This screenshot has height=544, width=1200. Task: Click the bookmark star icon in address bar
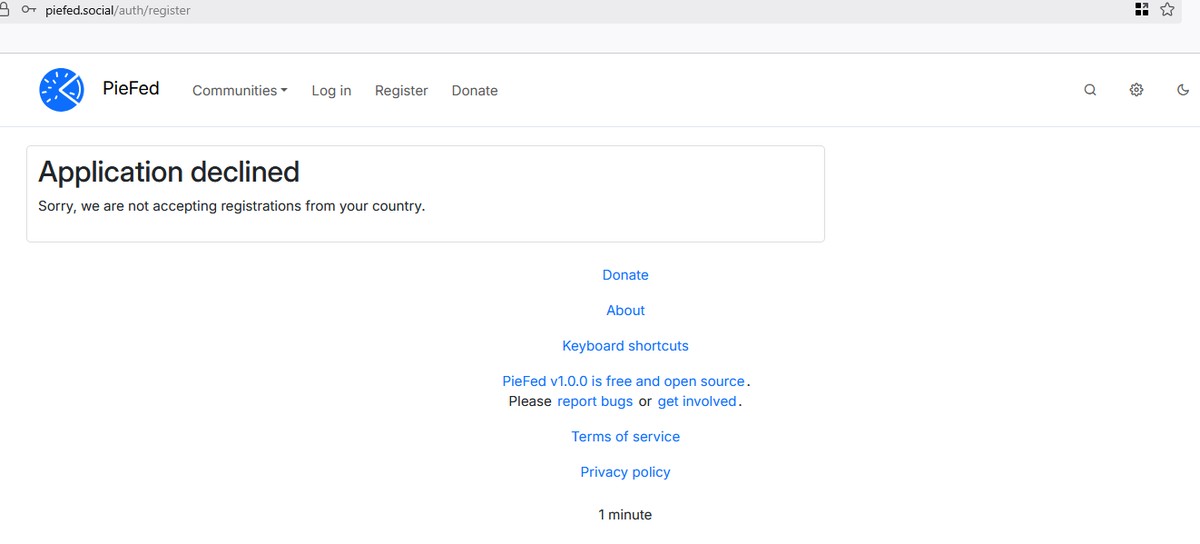click(1167, 10)
